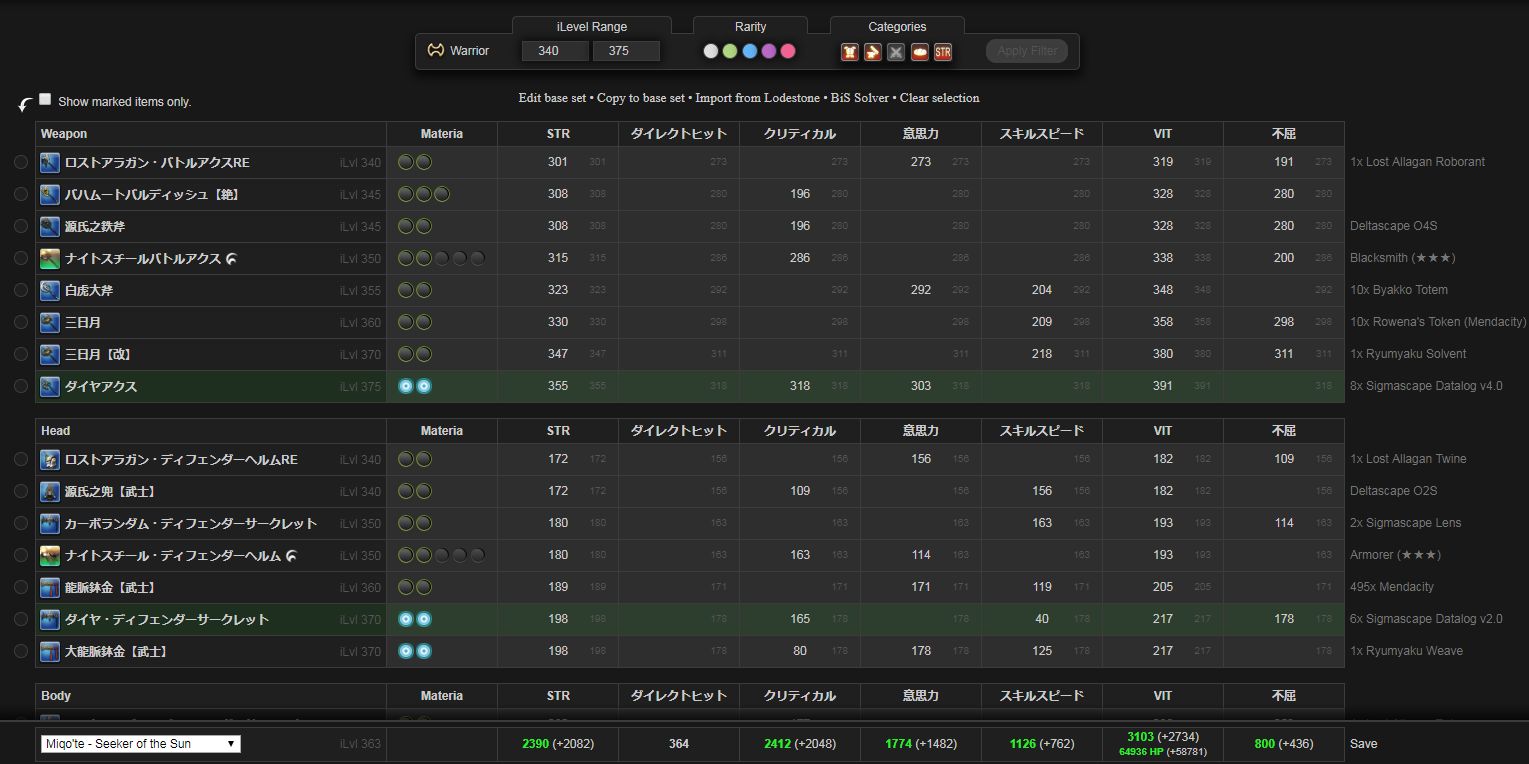Open the Miqo'te - Seeker of the Sun race dropdown
Viewport: 1529px width, 764px height.
141,744
